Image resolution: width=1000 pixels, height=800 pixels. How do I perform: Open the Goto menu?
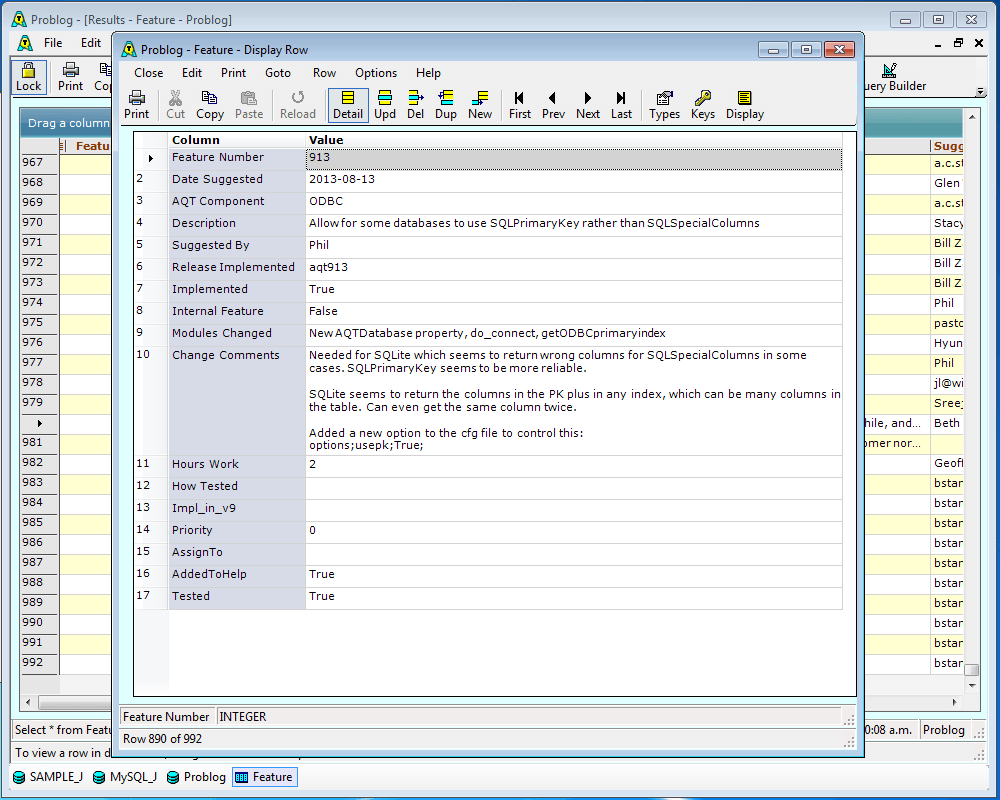[x=278, y=73]
